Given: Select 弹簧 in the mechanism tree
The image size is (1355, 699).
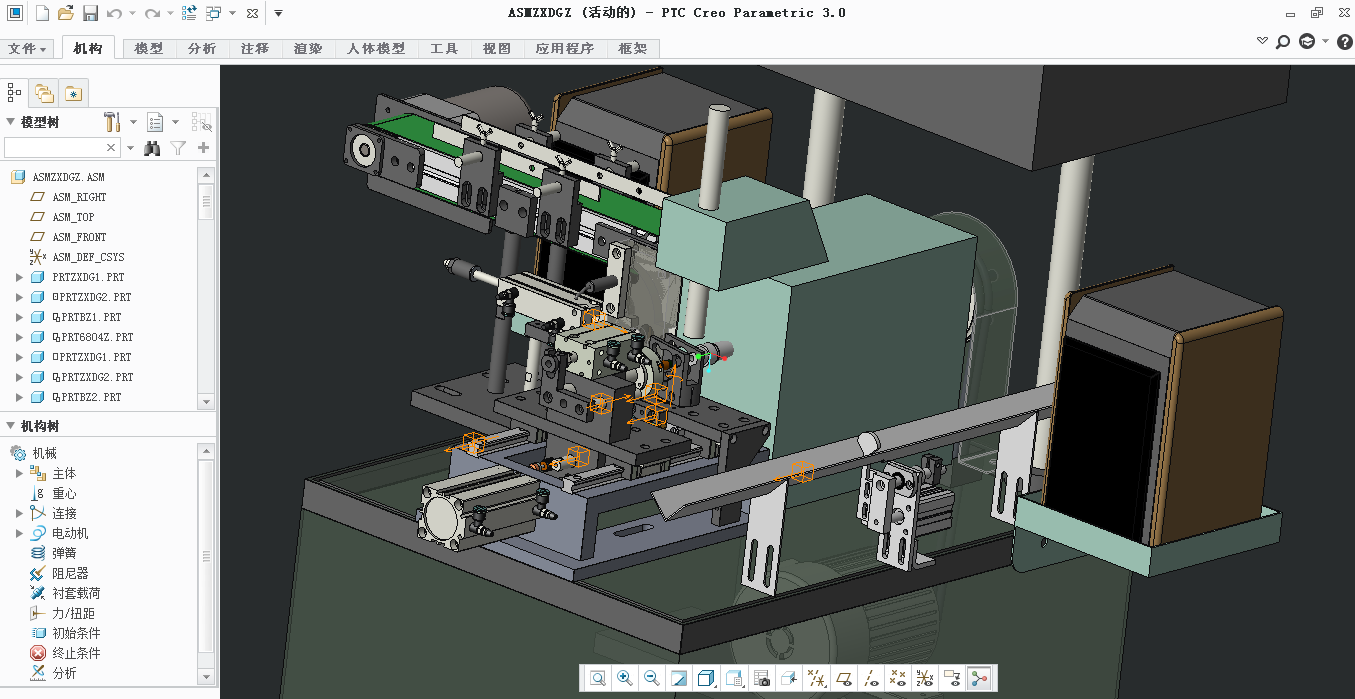Looking at the screenshot, I should 64,553.
